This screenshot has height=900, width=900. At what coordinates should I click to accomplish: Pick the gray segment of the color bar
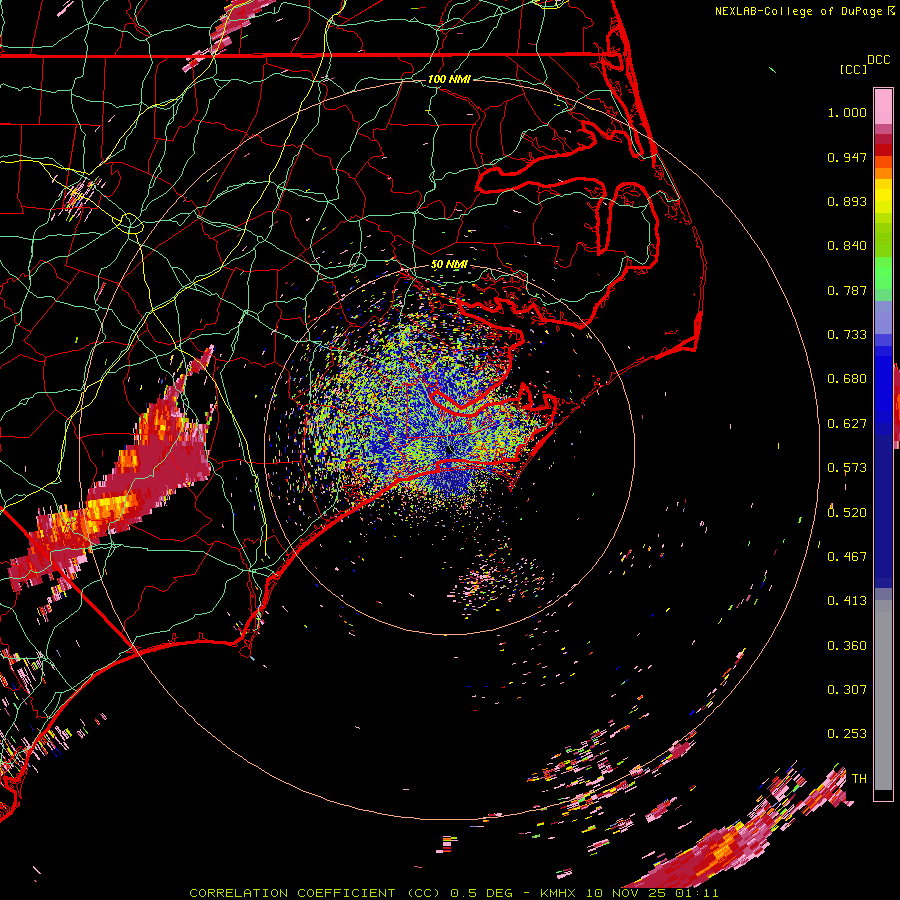point(883,695)
